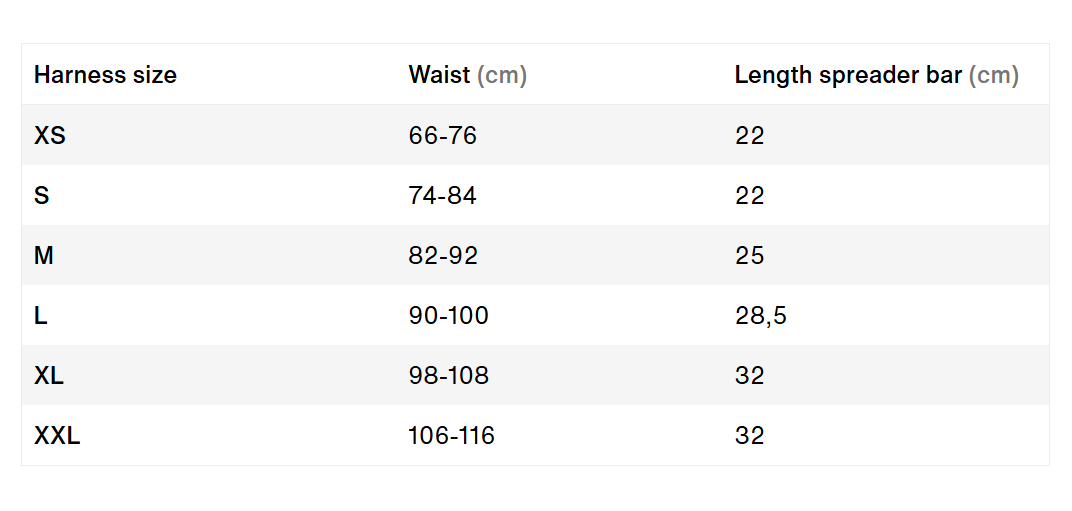Viewport: 1072px width, 511px height.
Task: Select the XS harness size cell
Action: tap(50, 135)
